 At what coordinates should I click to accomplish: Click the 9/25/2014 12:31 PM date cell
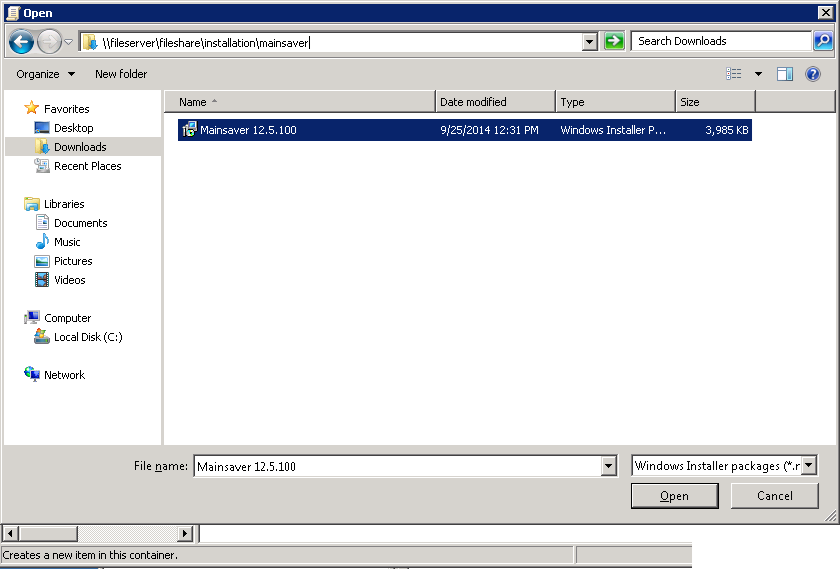(x=489, y=130)
